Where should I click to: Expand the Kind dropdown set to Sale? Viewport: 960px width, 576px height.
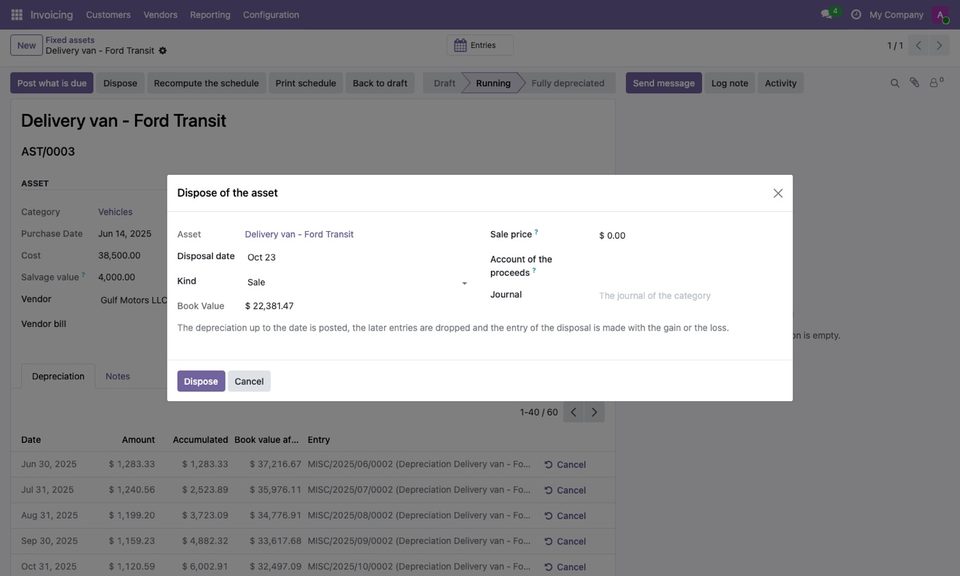(358, 282)
